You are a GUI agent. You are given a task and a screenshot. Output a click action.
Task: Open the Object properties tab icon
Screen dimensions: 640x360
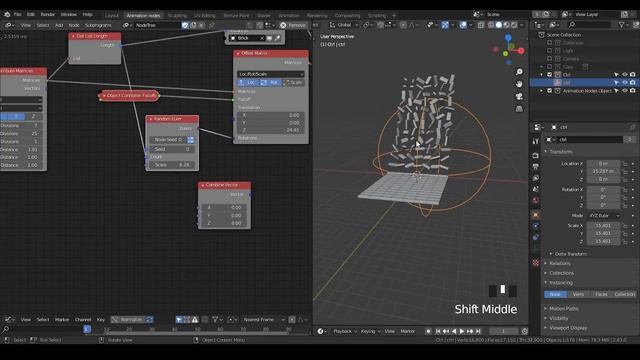[536, 215]
